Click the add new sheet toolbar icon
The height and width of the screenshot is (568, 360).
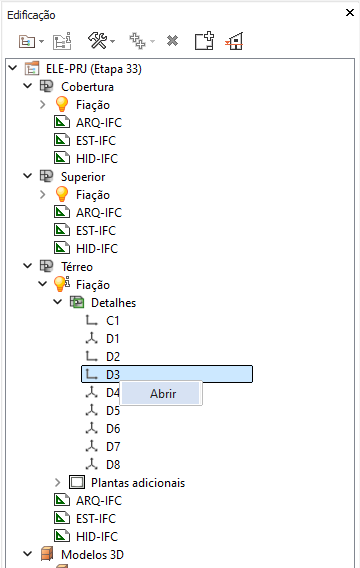204,41
